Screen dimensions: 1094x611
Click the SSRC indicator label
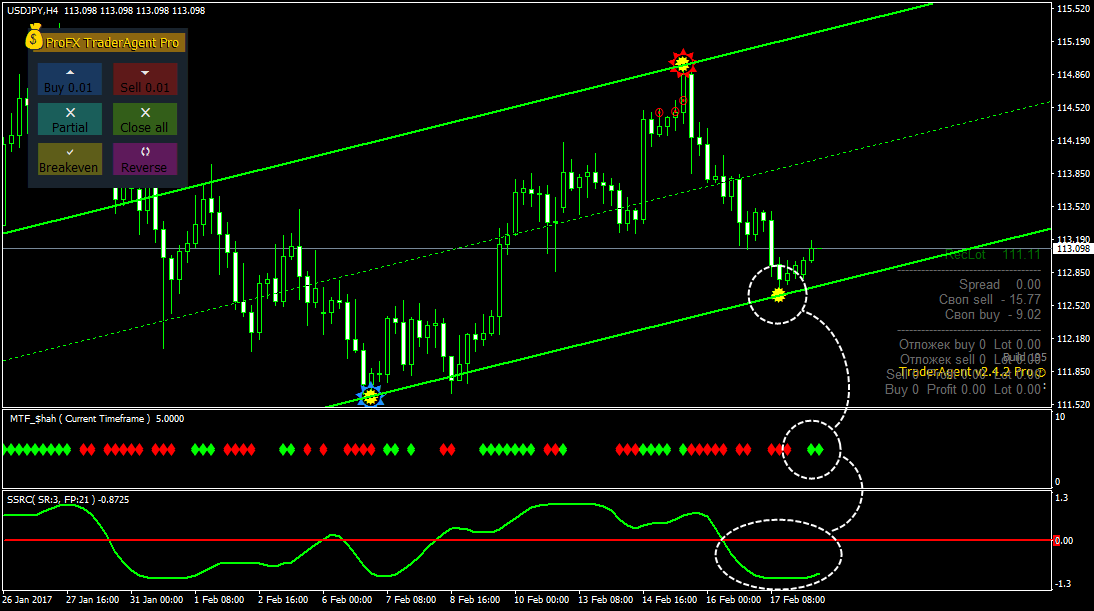68,499
